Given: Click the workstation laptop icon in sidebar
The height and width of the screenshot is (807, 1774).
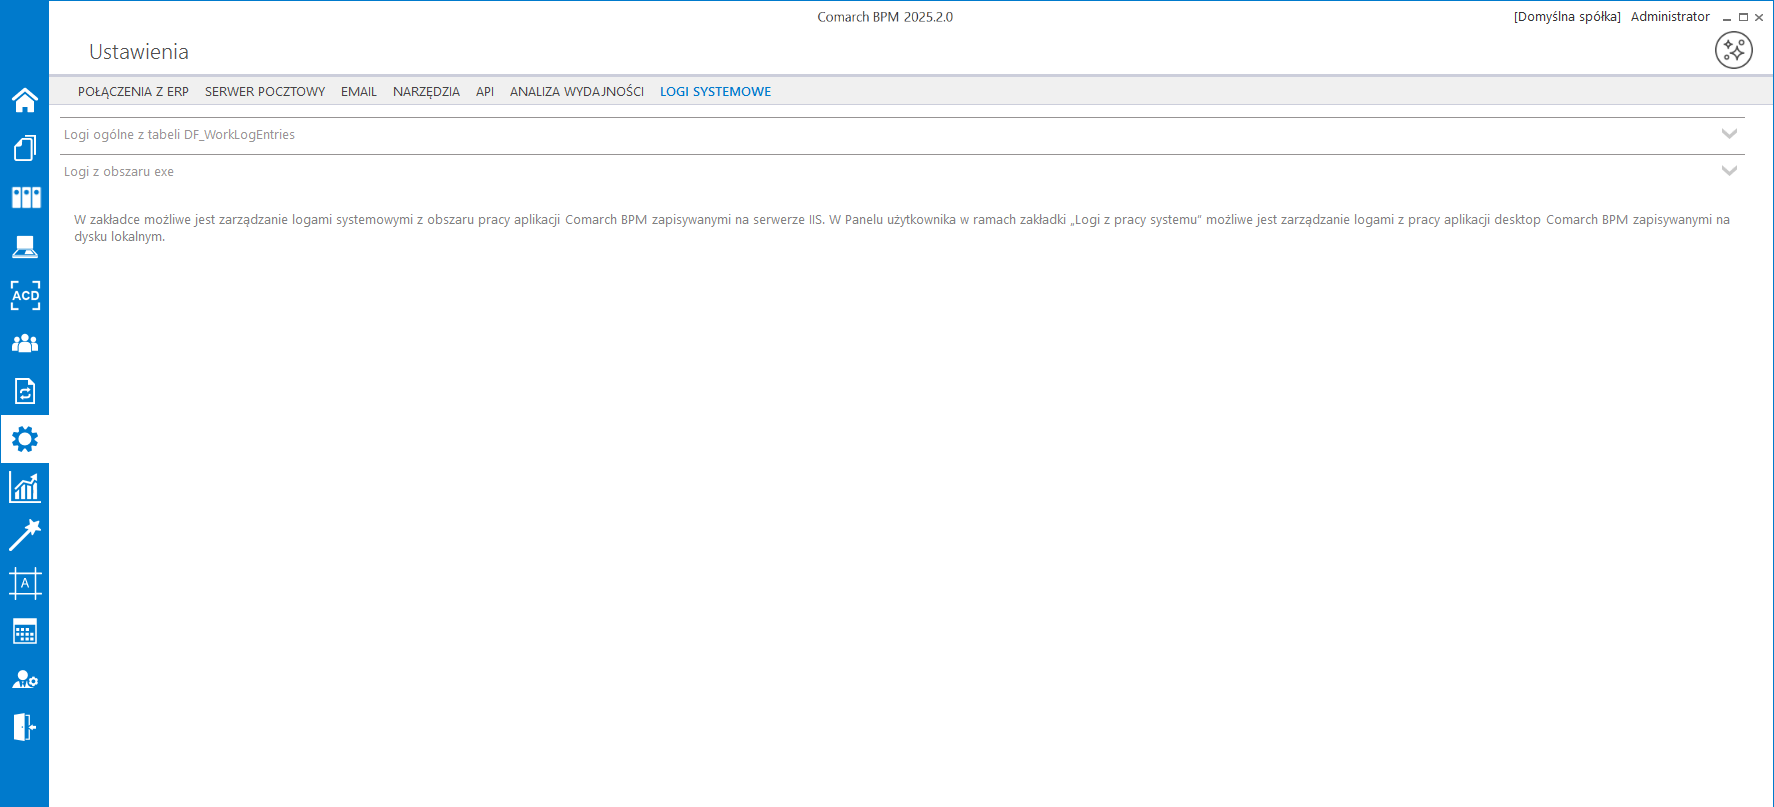Looking at the screenshot, I should pos(25,246).
